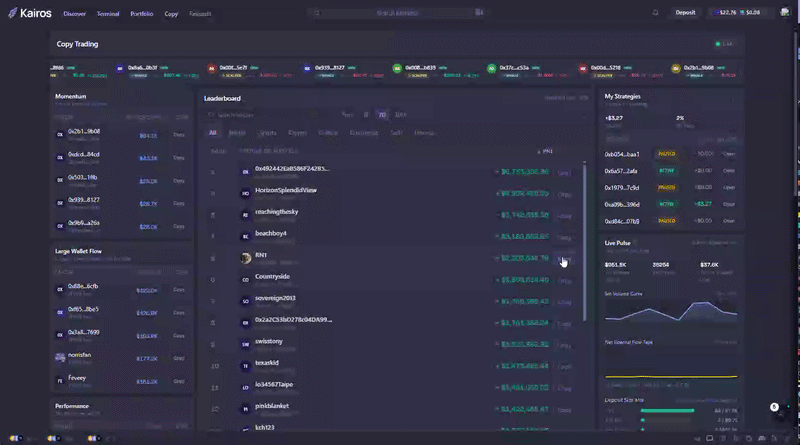The height and width of the screenshot is (445, 800).
Task: Switch to the Economics category tab
Action: pyautogui.click(x=364, y=133)
